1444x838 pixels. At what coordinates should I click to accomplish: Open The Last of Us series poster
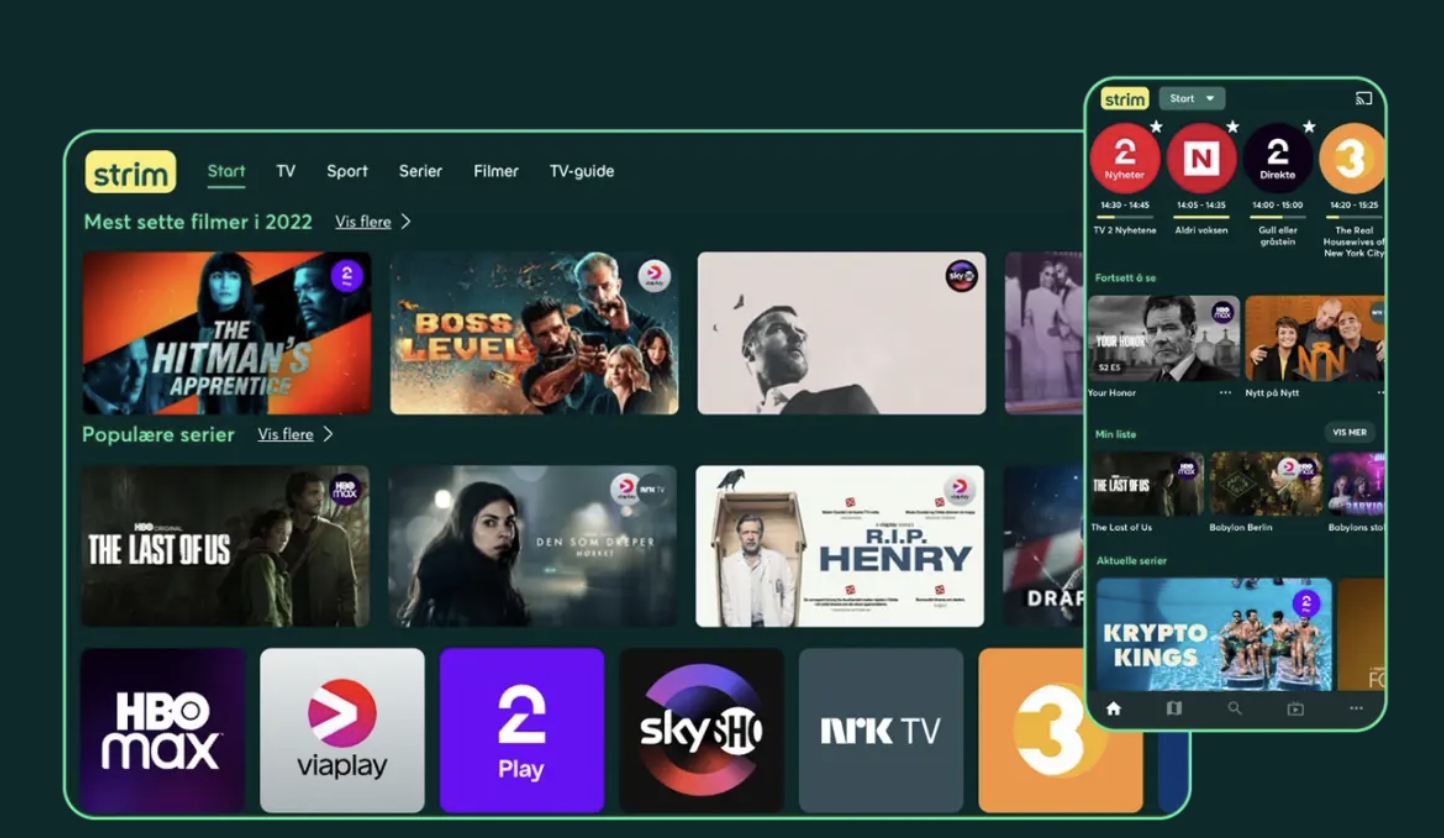225,546
